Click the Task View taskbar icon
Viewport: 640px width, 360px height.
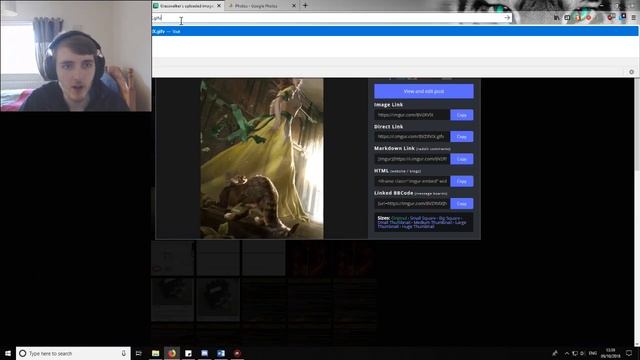139,353
